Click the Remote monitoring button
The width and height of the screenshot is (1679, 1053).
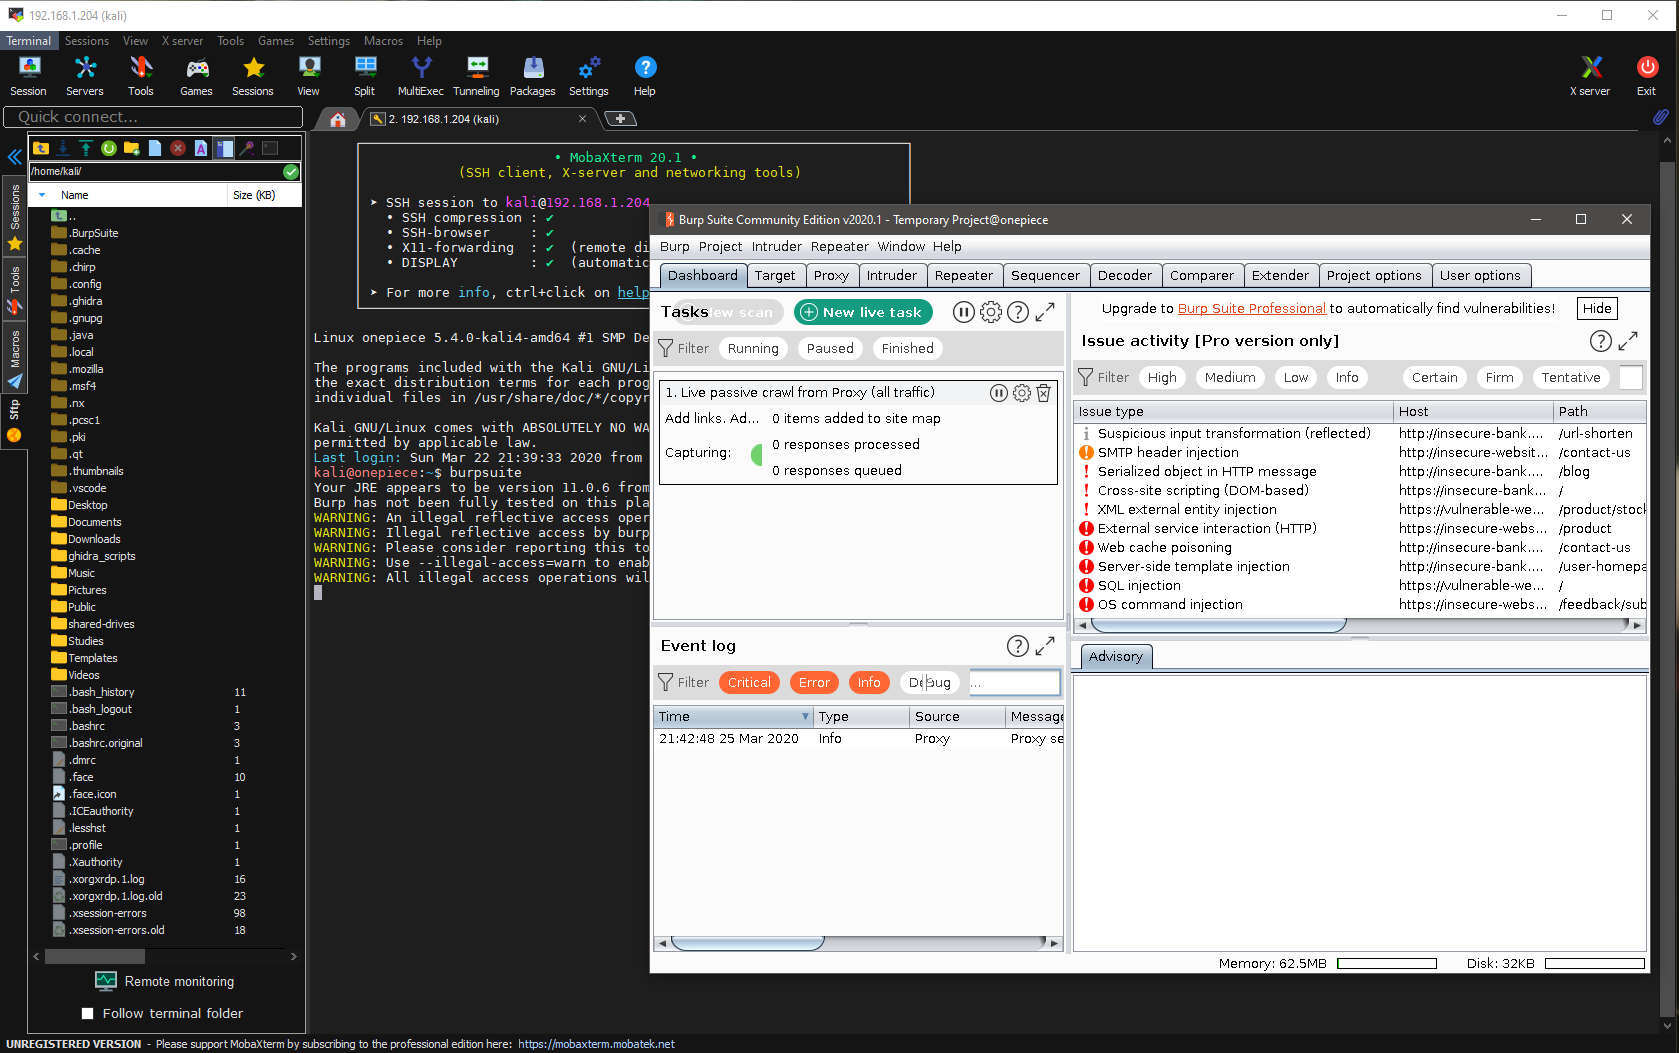pos(166,982)
